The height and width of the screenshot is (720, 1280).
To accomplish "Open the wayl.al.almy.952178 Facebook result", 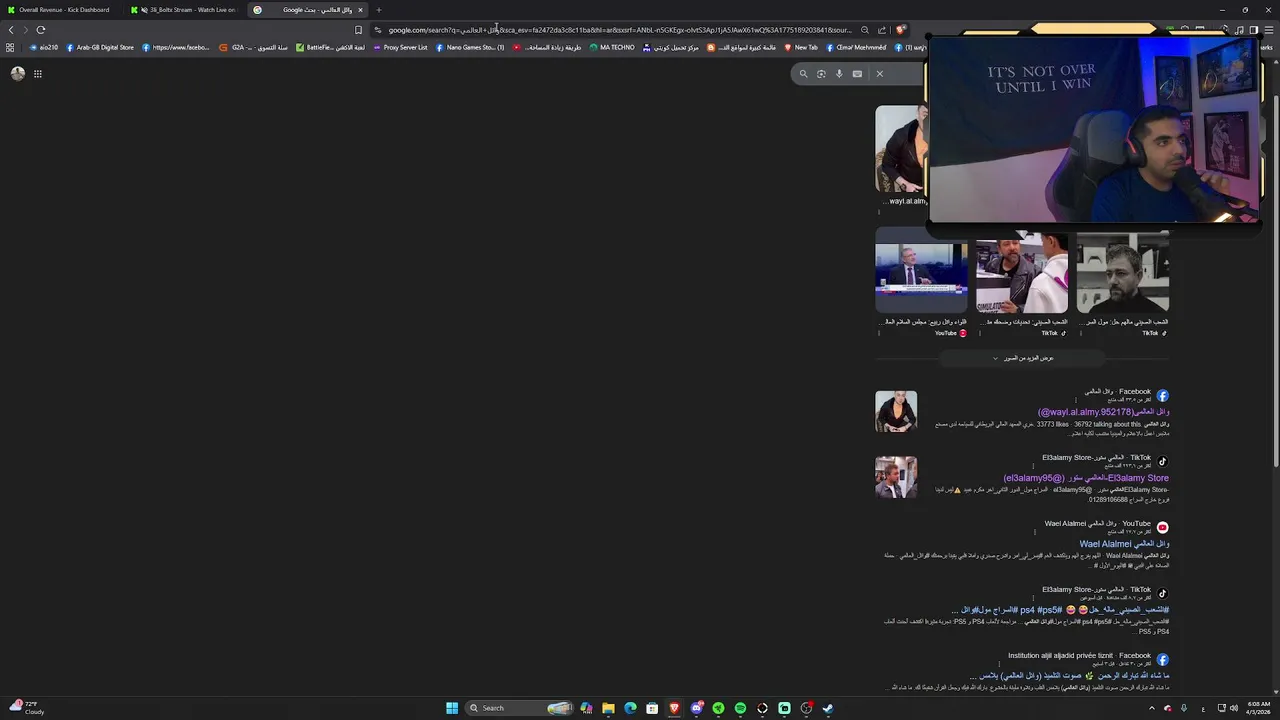I will [x=1103, y=412].
